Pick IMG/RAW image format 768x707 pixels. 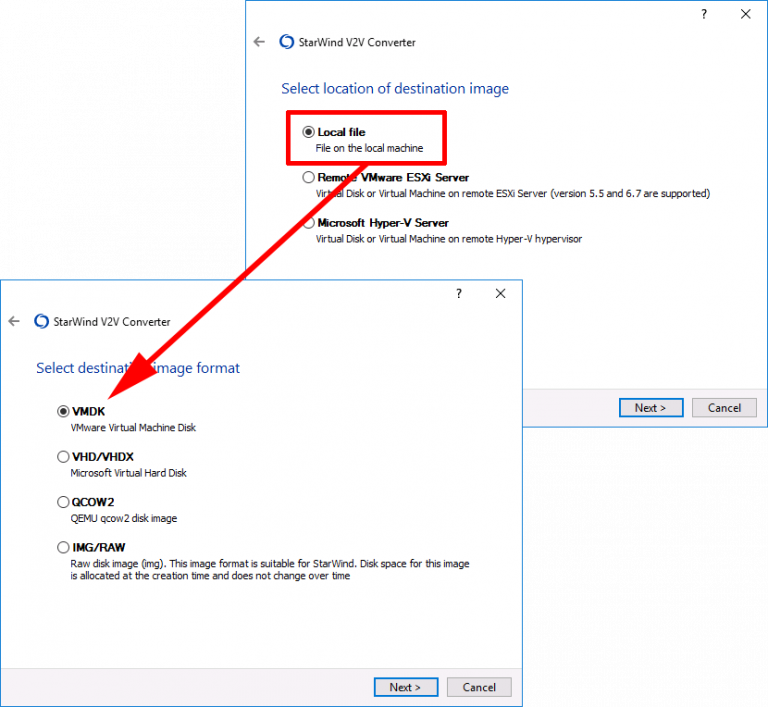coord(63,547)
